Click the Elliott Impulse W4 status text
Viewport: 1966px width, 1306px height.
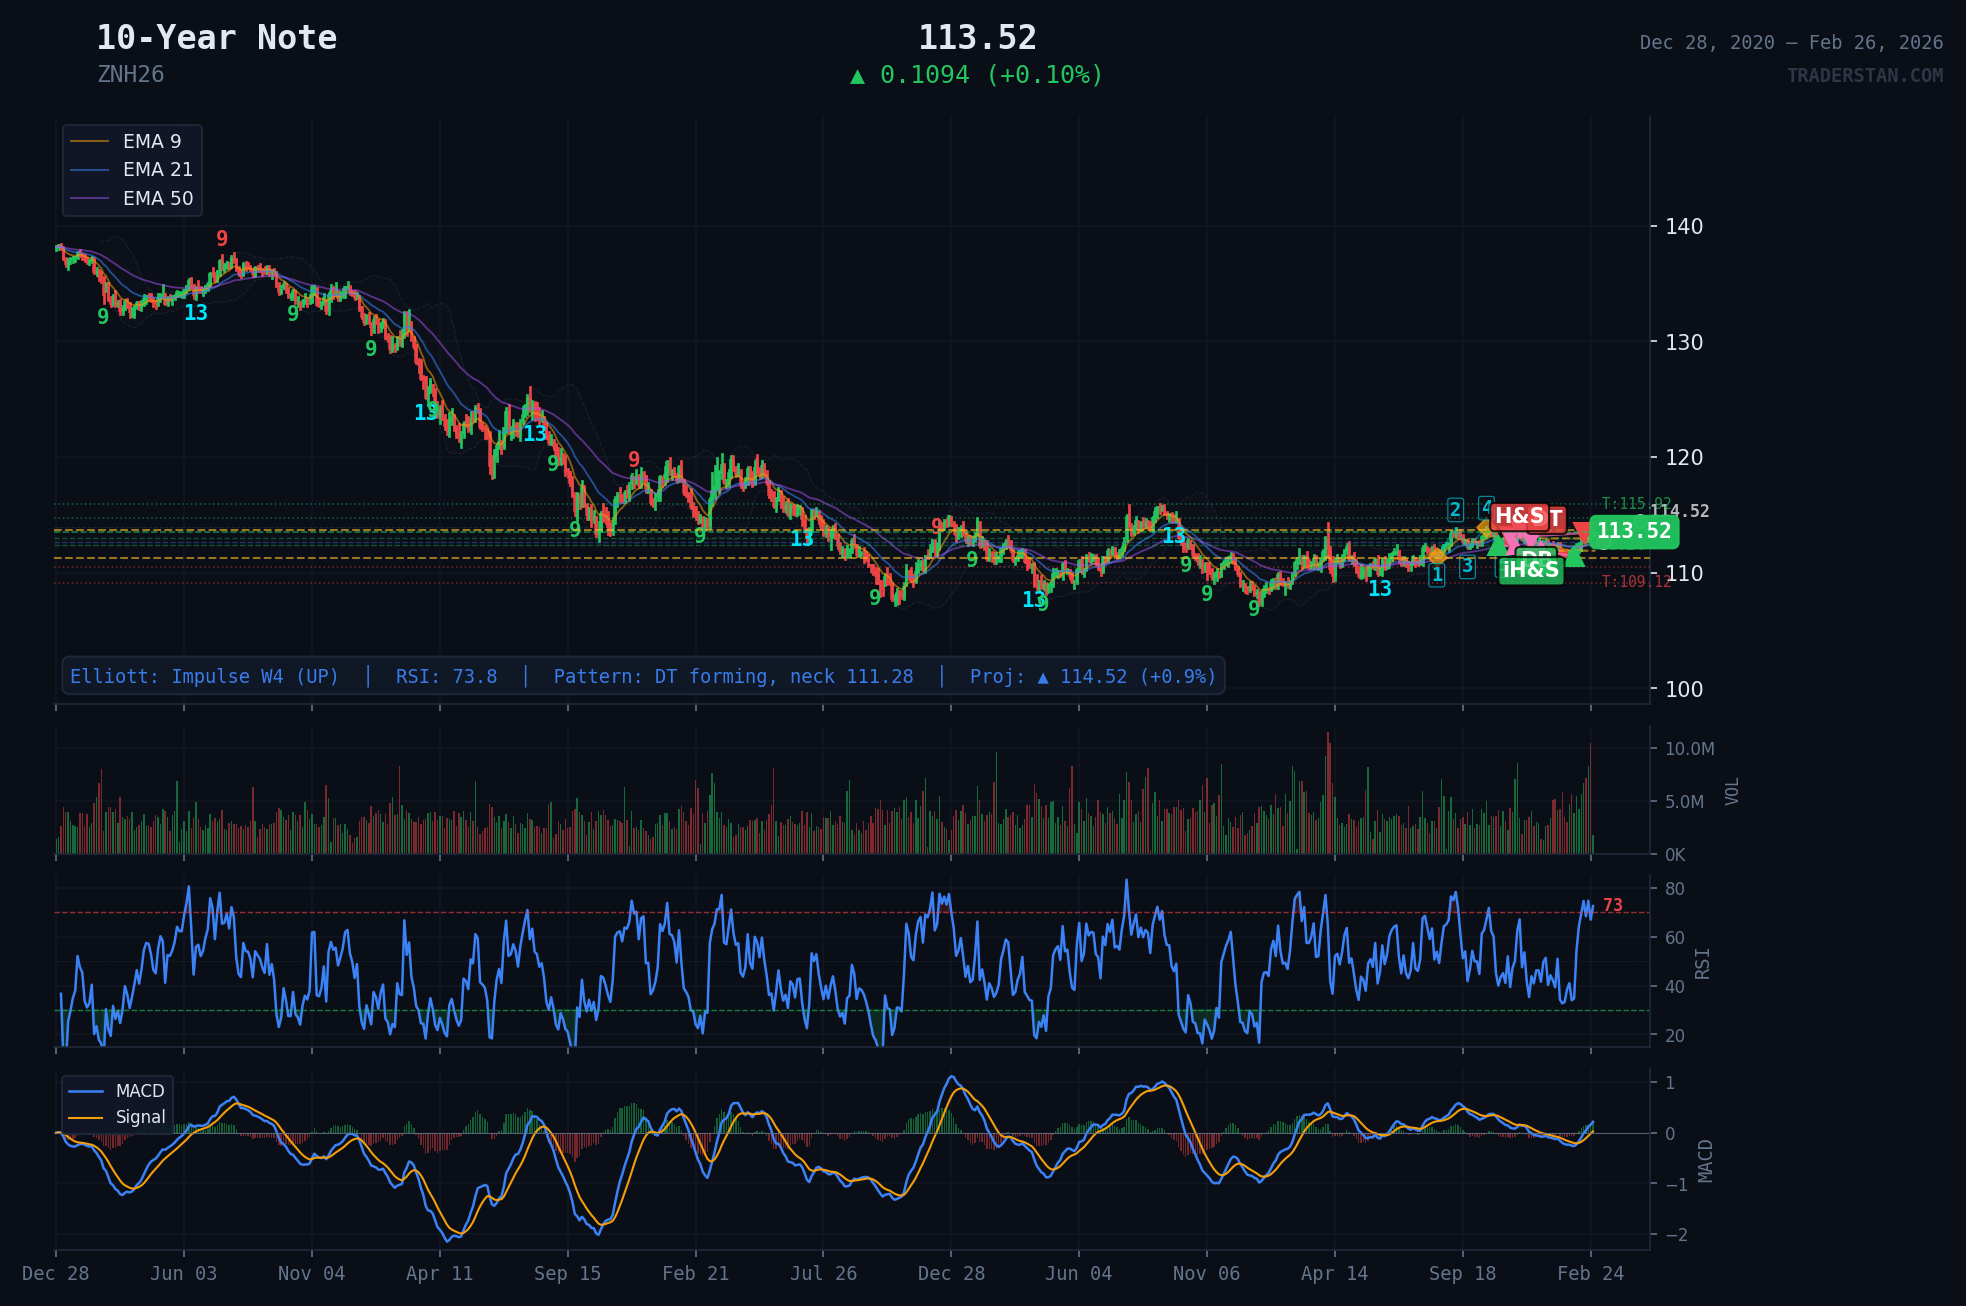pyautogui.click(x=204, y=676)
